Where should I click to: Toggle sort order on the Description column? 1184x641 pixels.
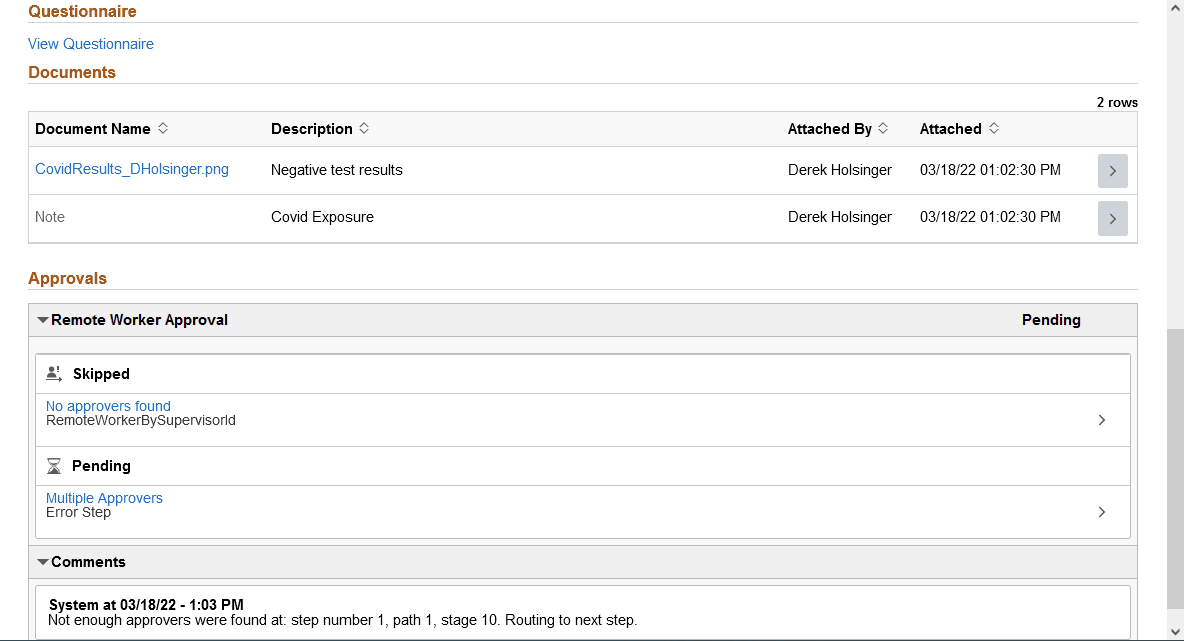(x=364, y=128)
